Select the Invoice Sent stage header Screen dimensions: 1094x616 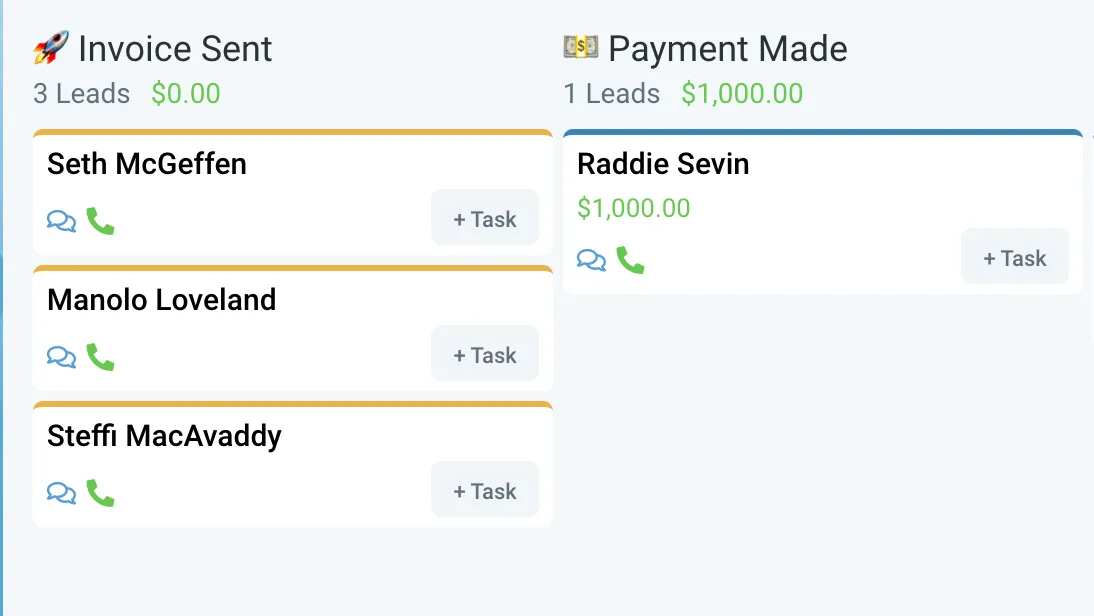click(175, 49)
